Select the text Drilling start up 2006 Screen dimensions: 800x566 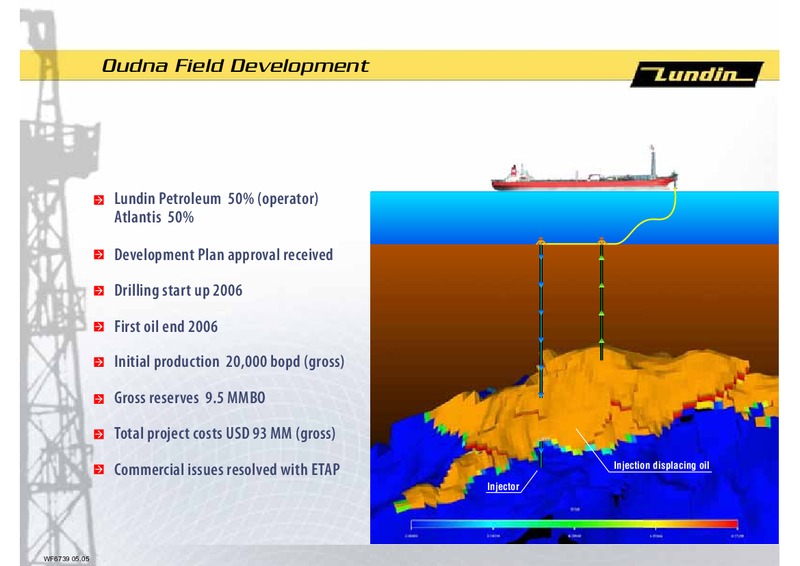pyautogui.click(x=178, y=290)
